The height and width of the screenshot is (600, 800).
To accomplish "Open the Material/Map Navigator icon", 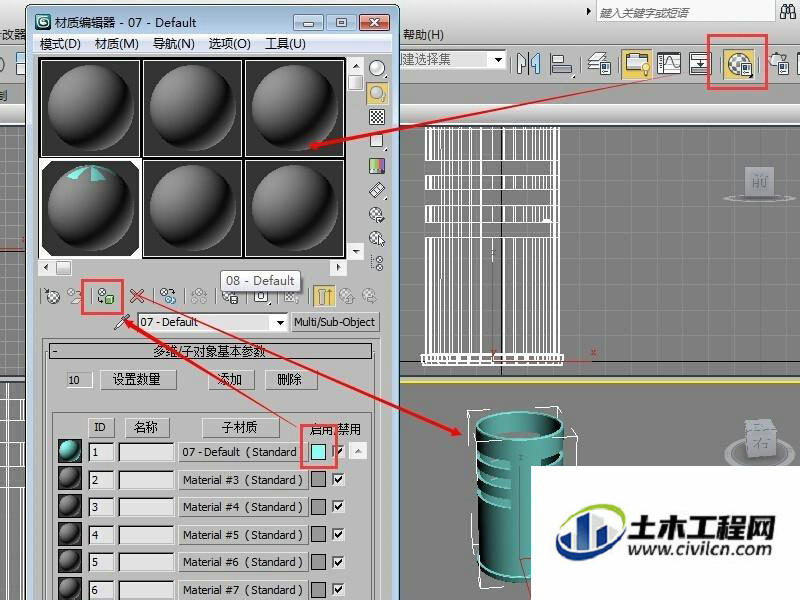I will [377, 263].
